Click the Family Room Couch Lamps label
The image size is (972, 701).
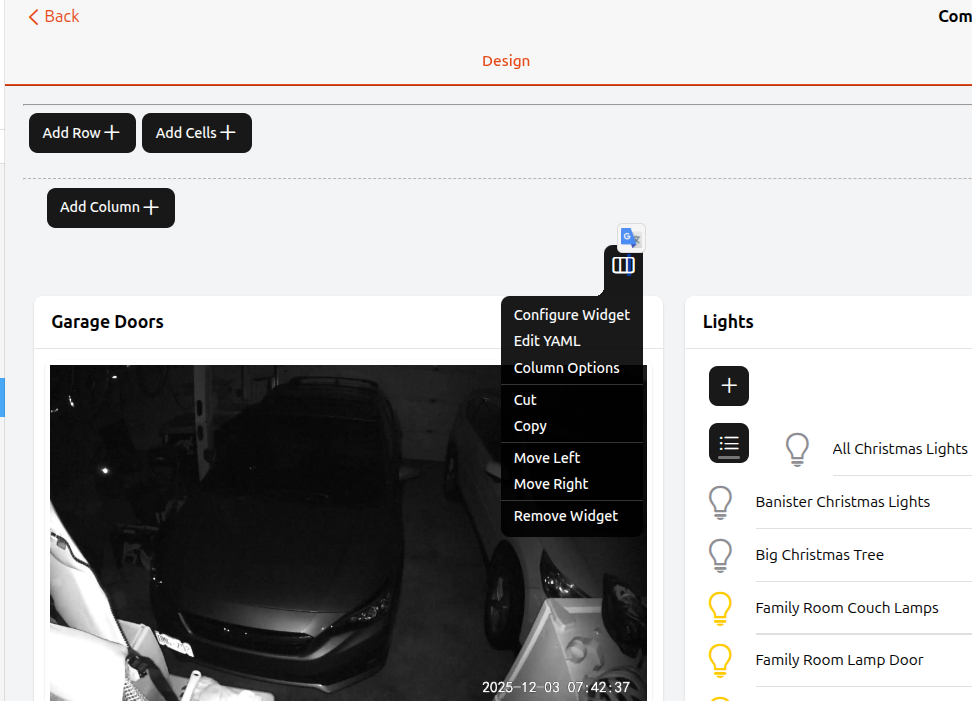tap(847, 608)
